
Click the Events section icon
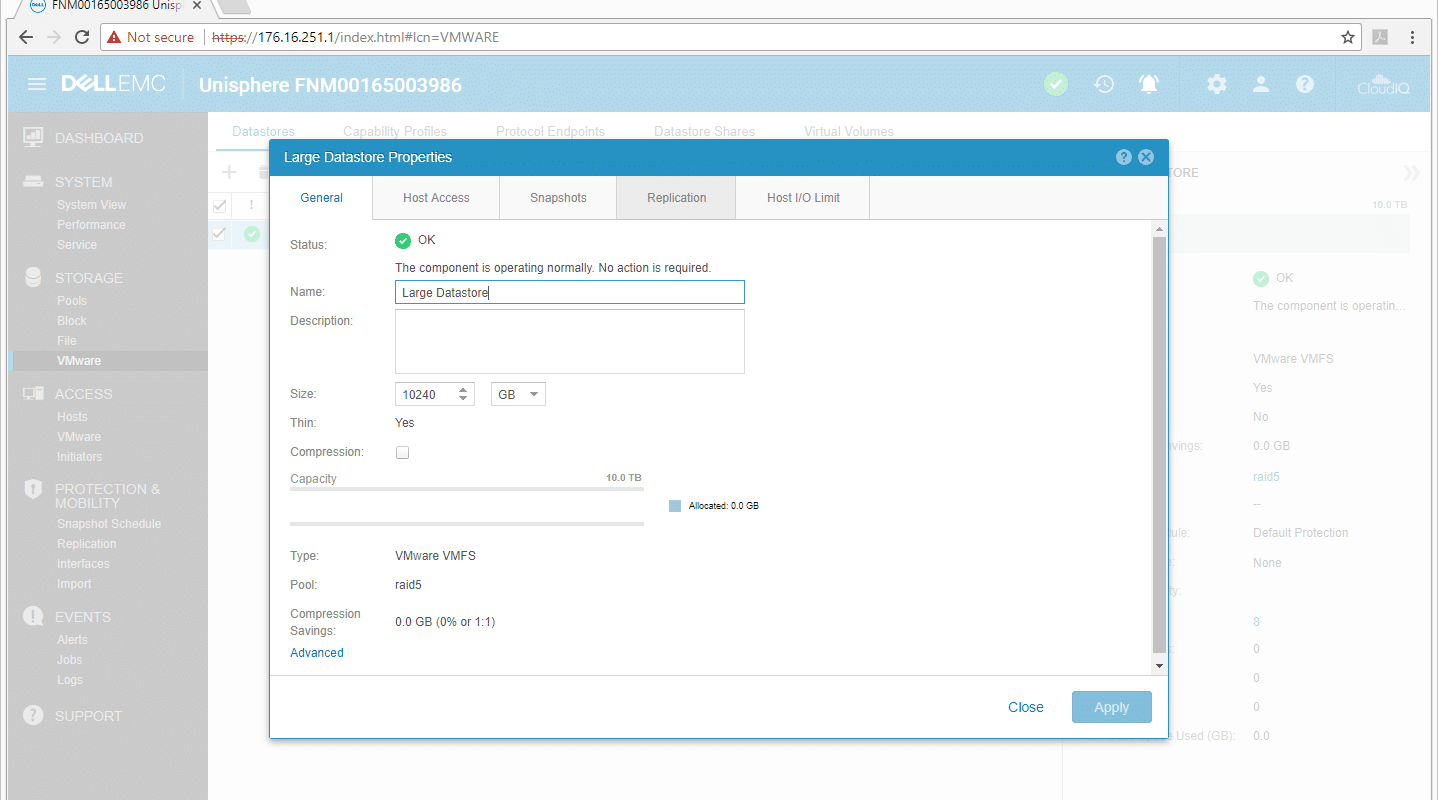(x=33, y=616)
